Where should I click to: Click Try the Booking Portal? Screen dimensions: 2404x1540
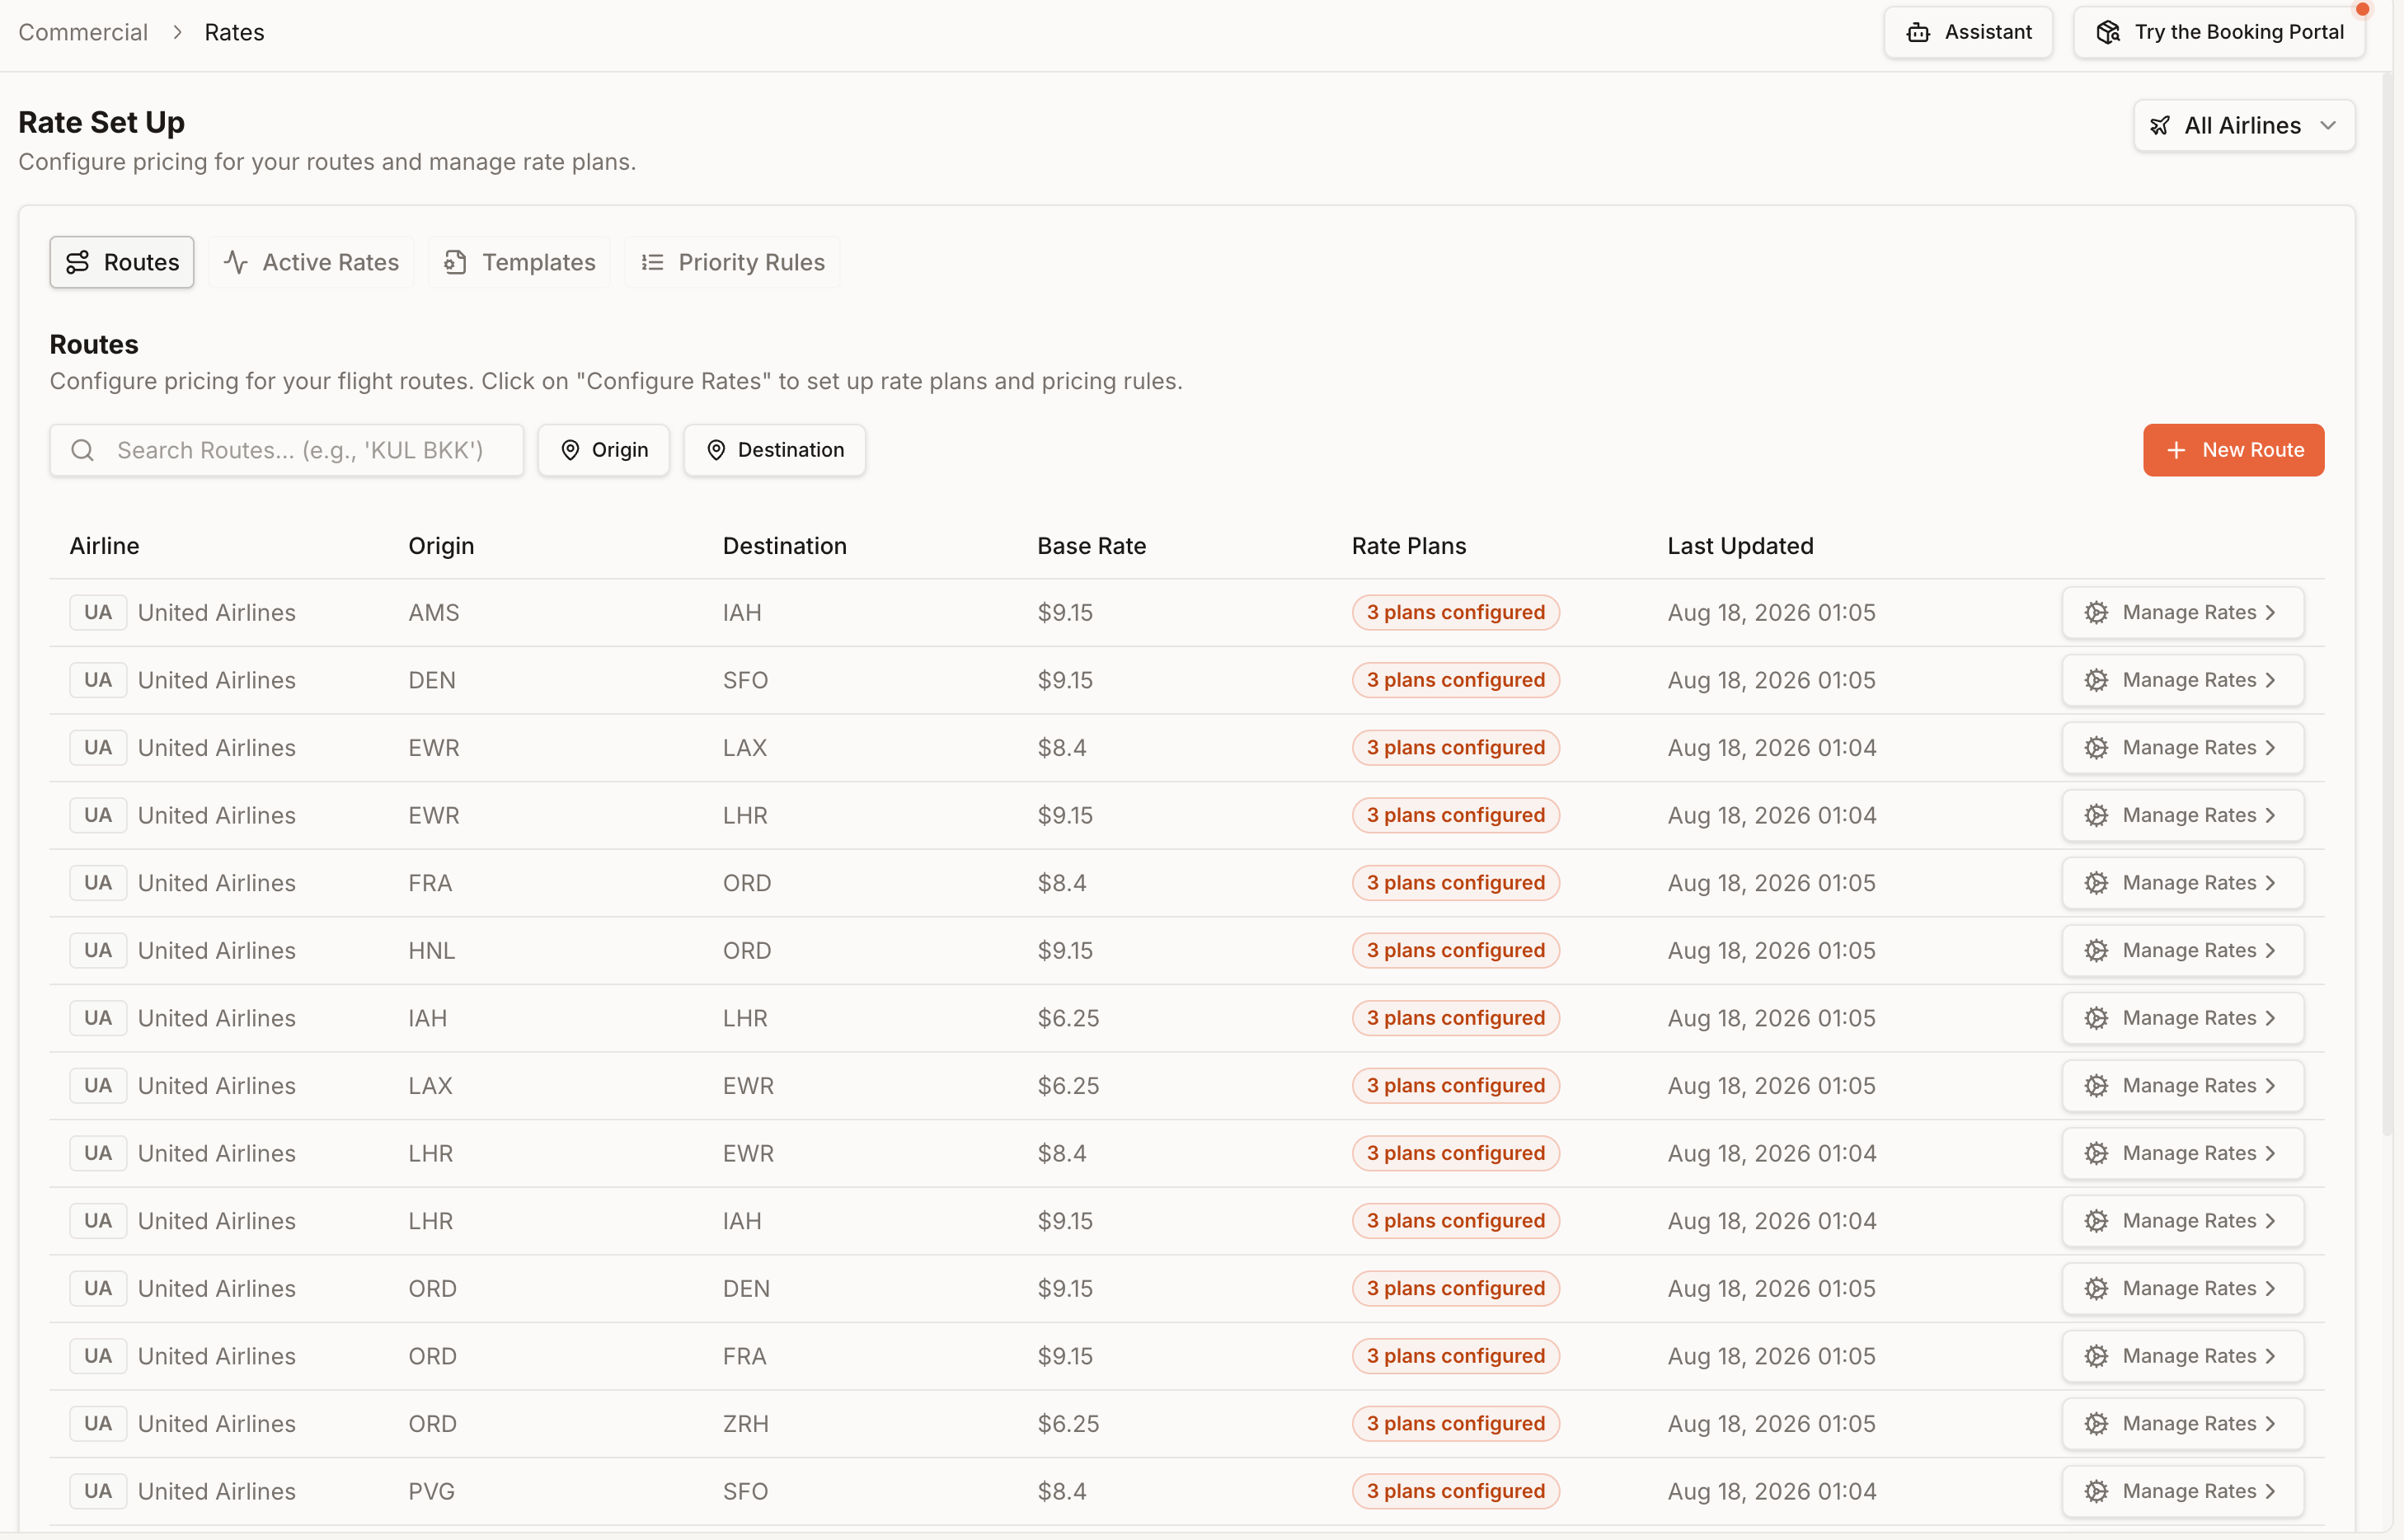(2219, 32)
